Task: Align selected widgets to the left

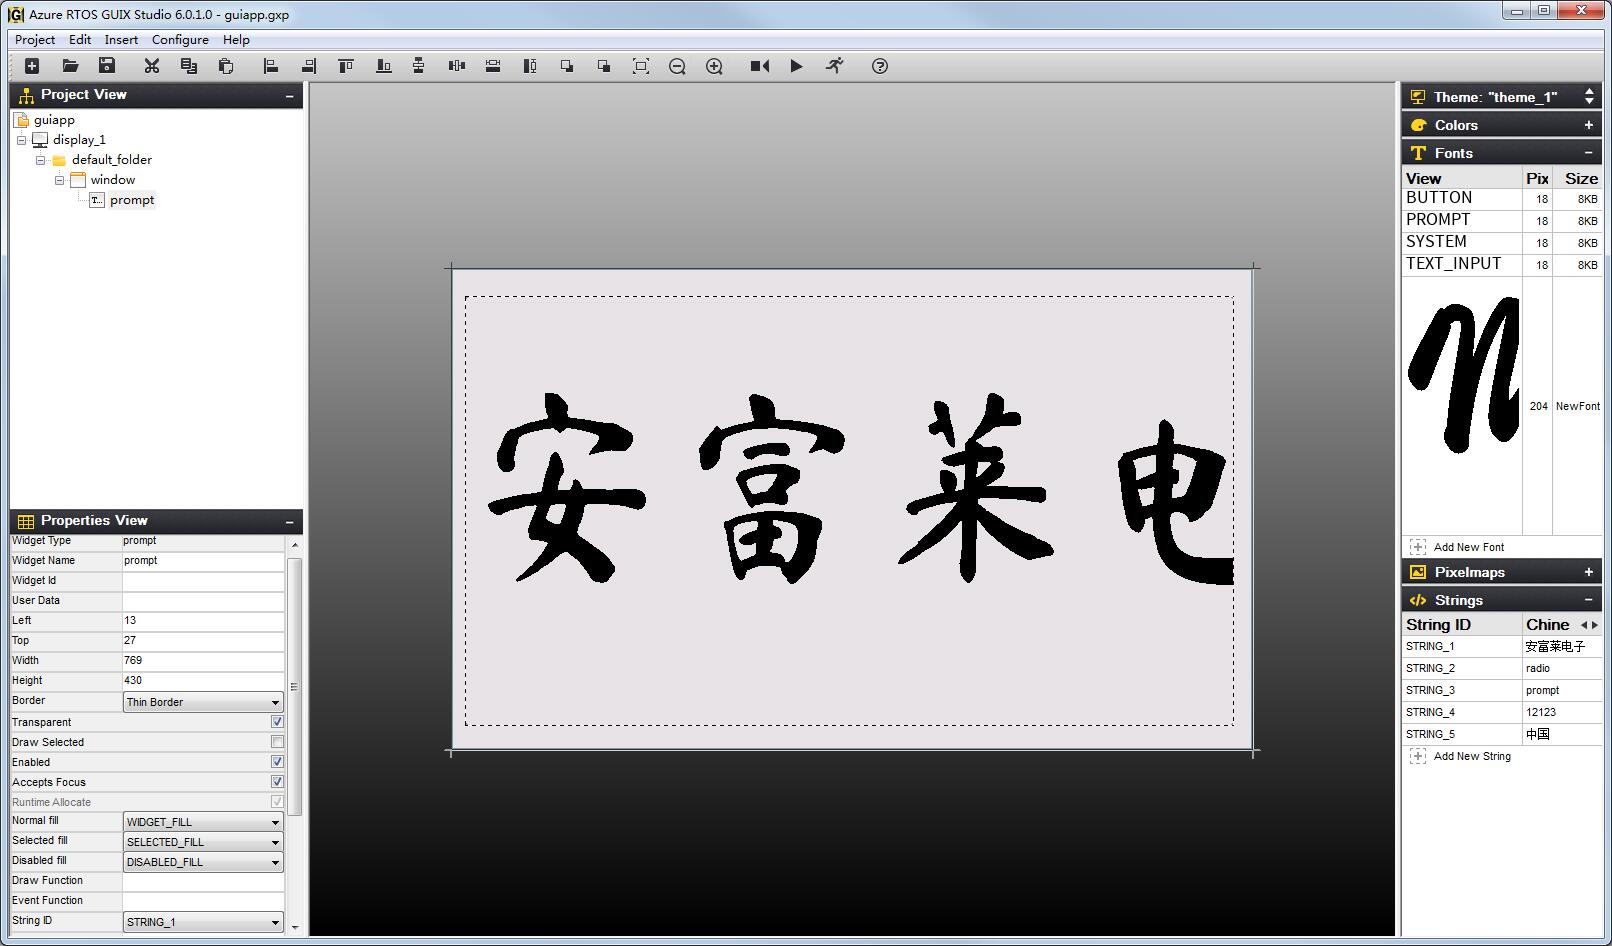Action: point(270,66)
